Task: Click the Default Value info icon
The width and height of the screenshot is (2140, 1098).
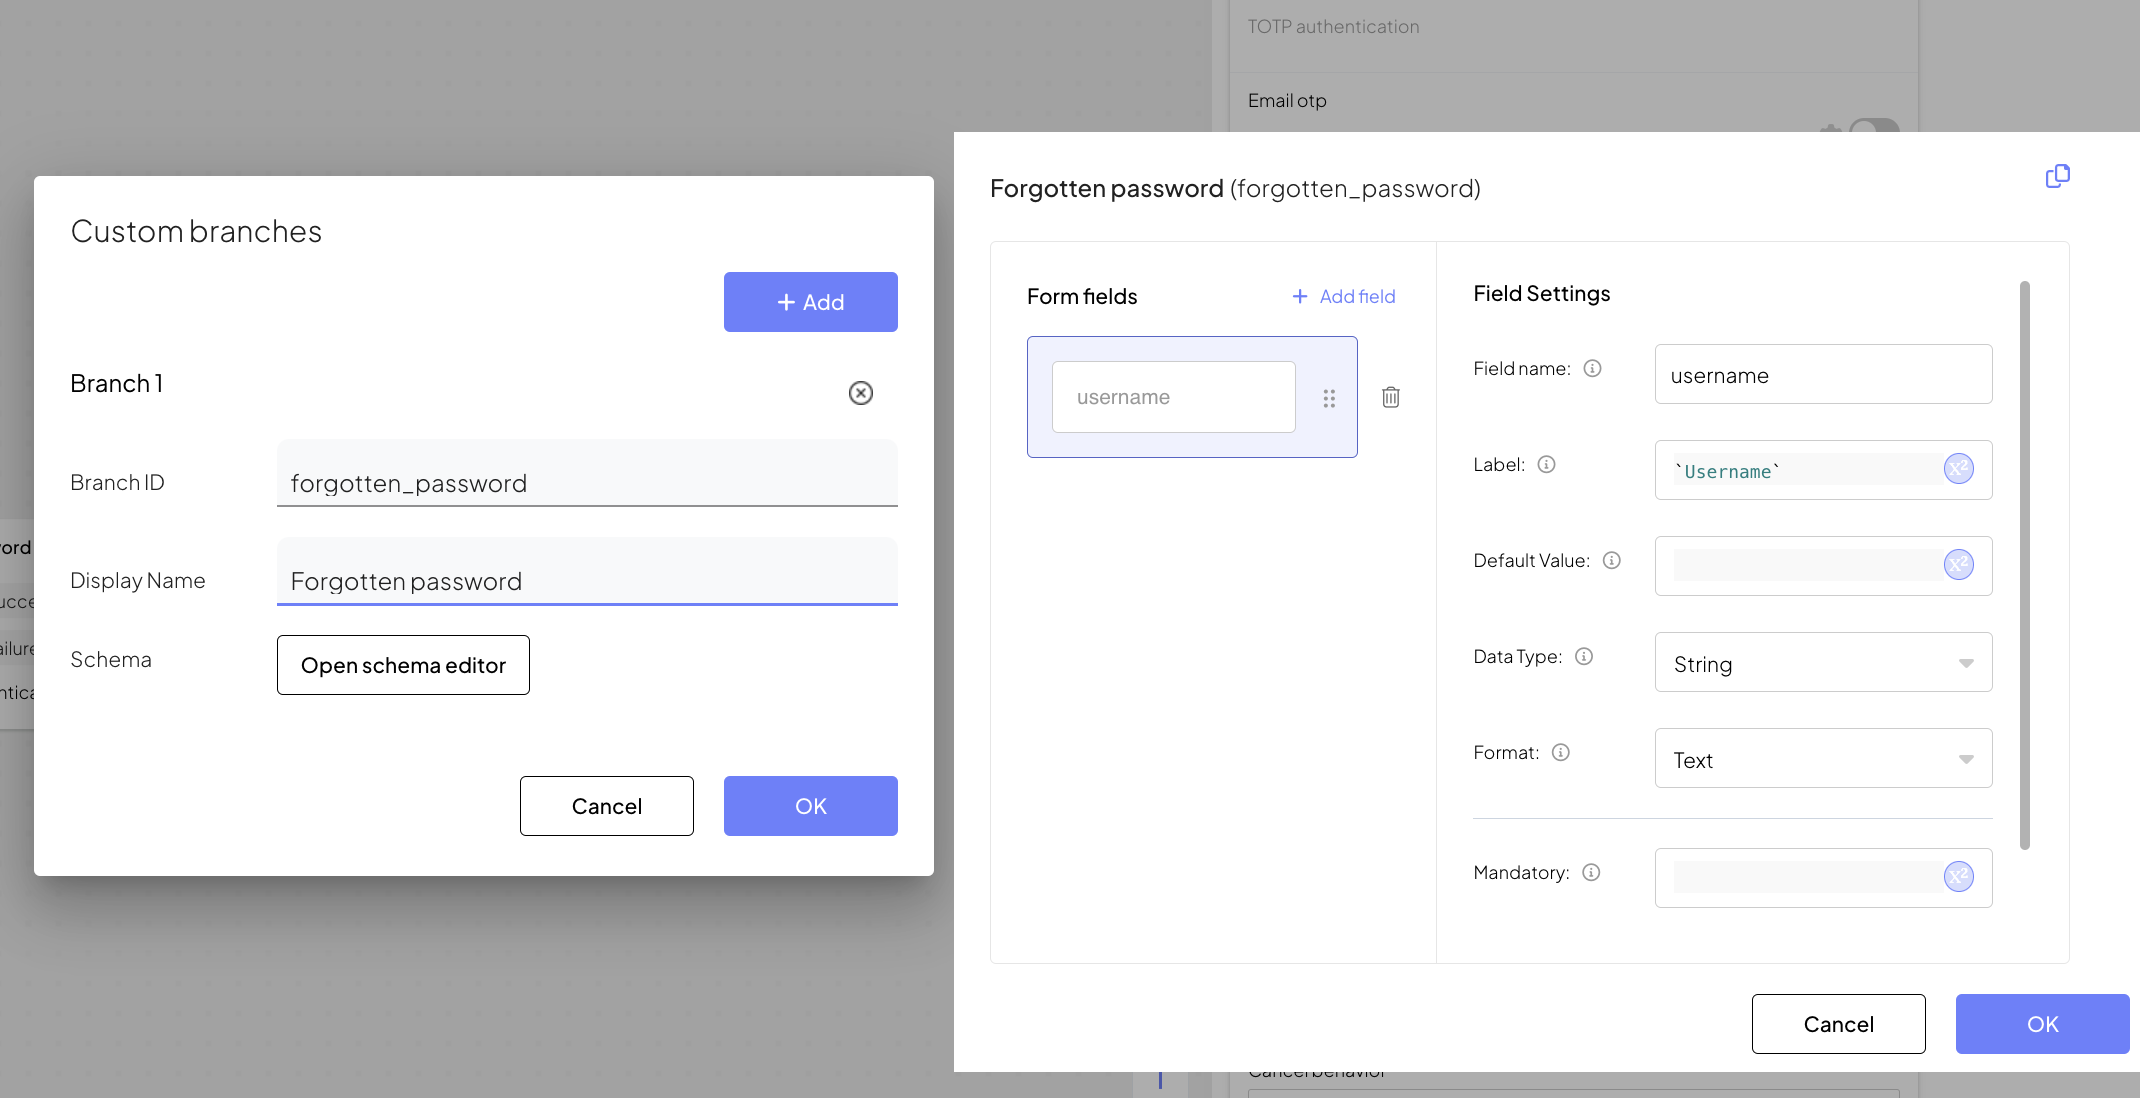Action: click(1611, 561)
